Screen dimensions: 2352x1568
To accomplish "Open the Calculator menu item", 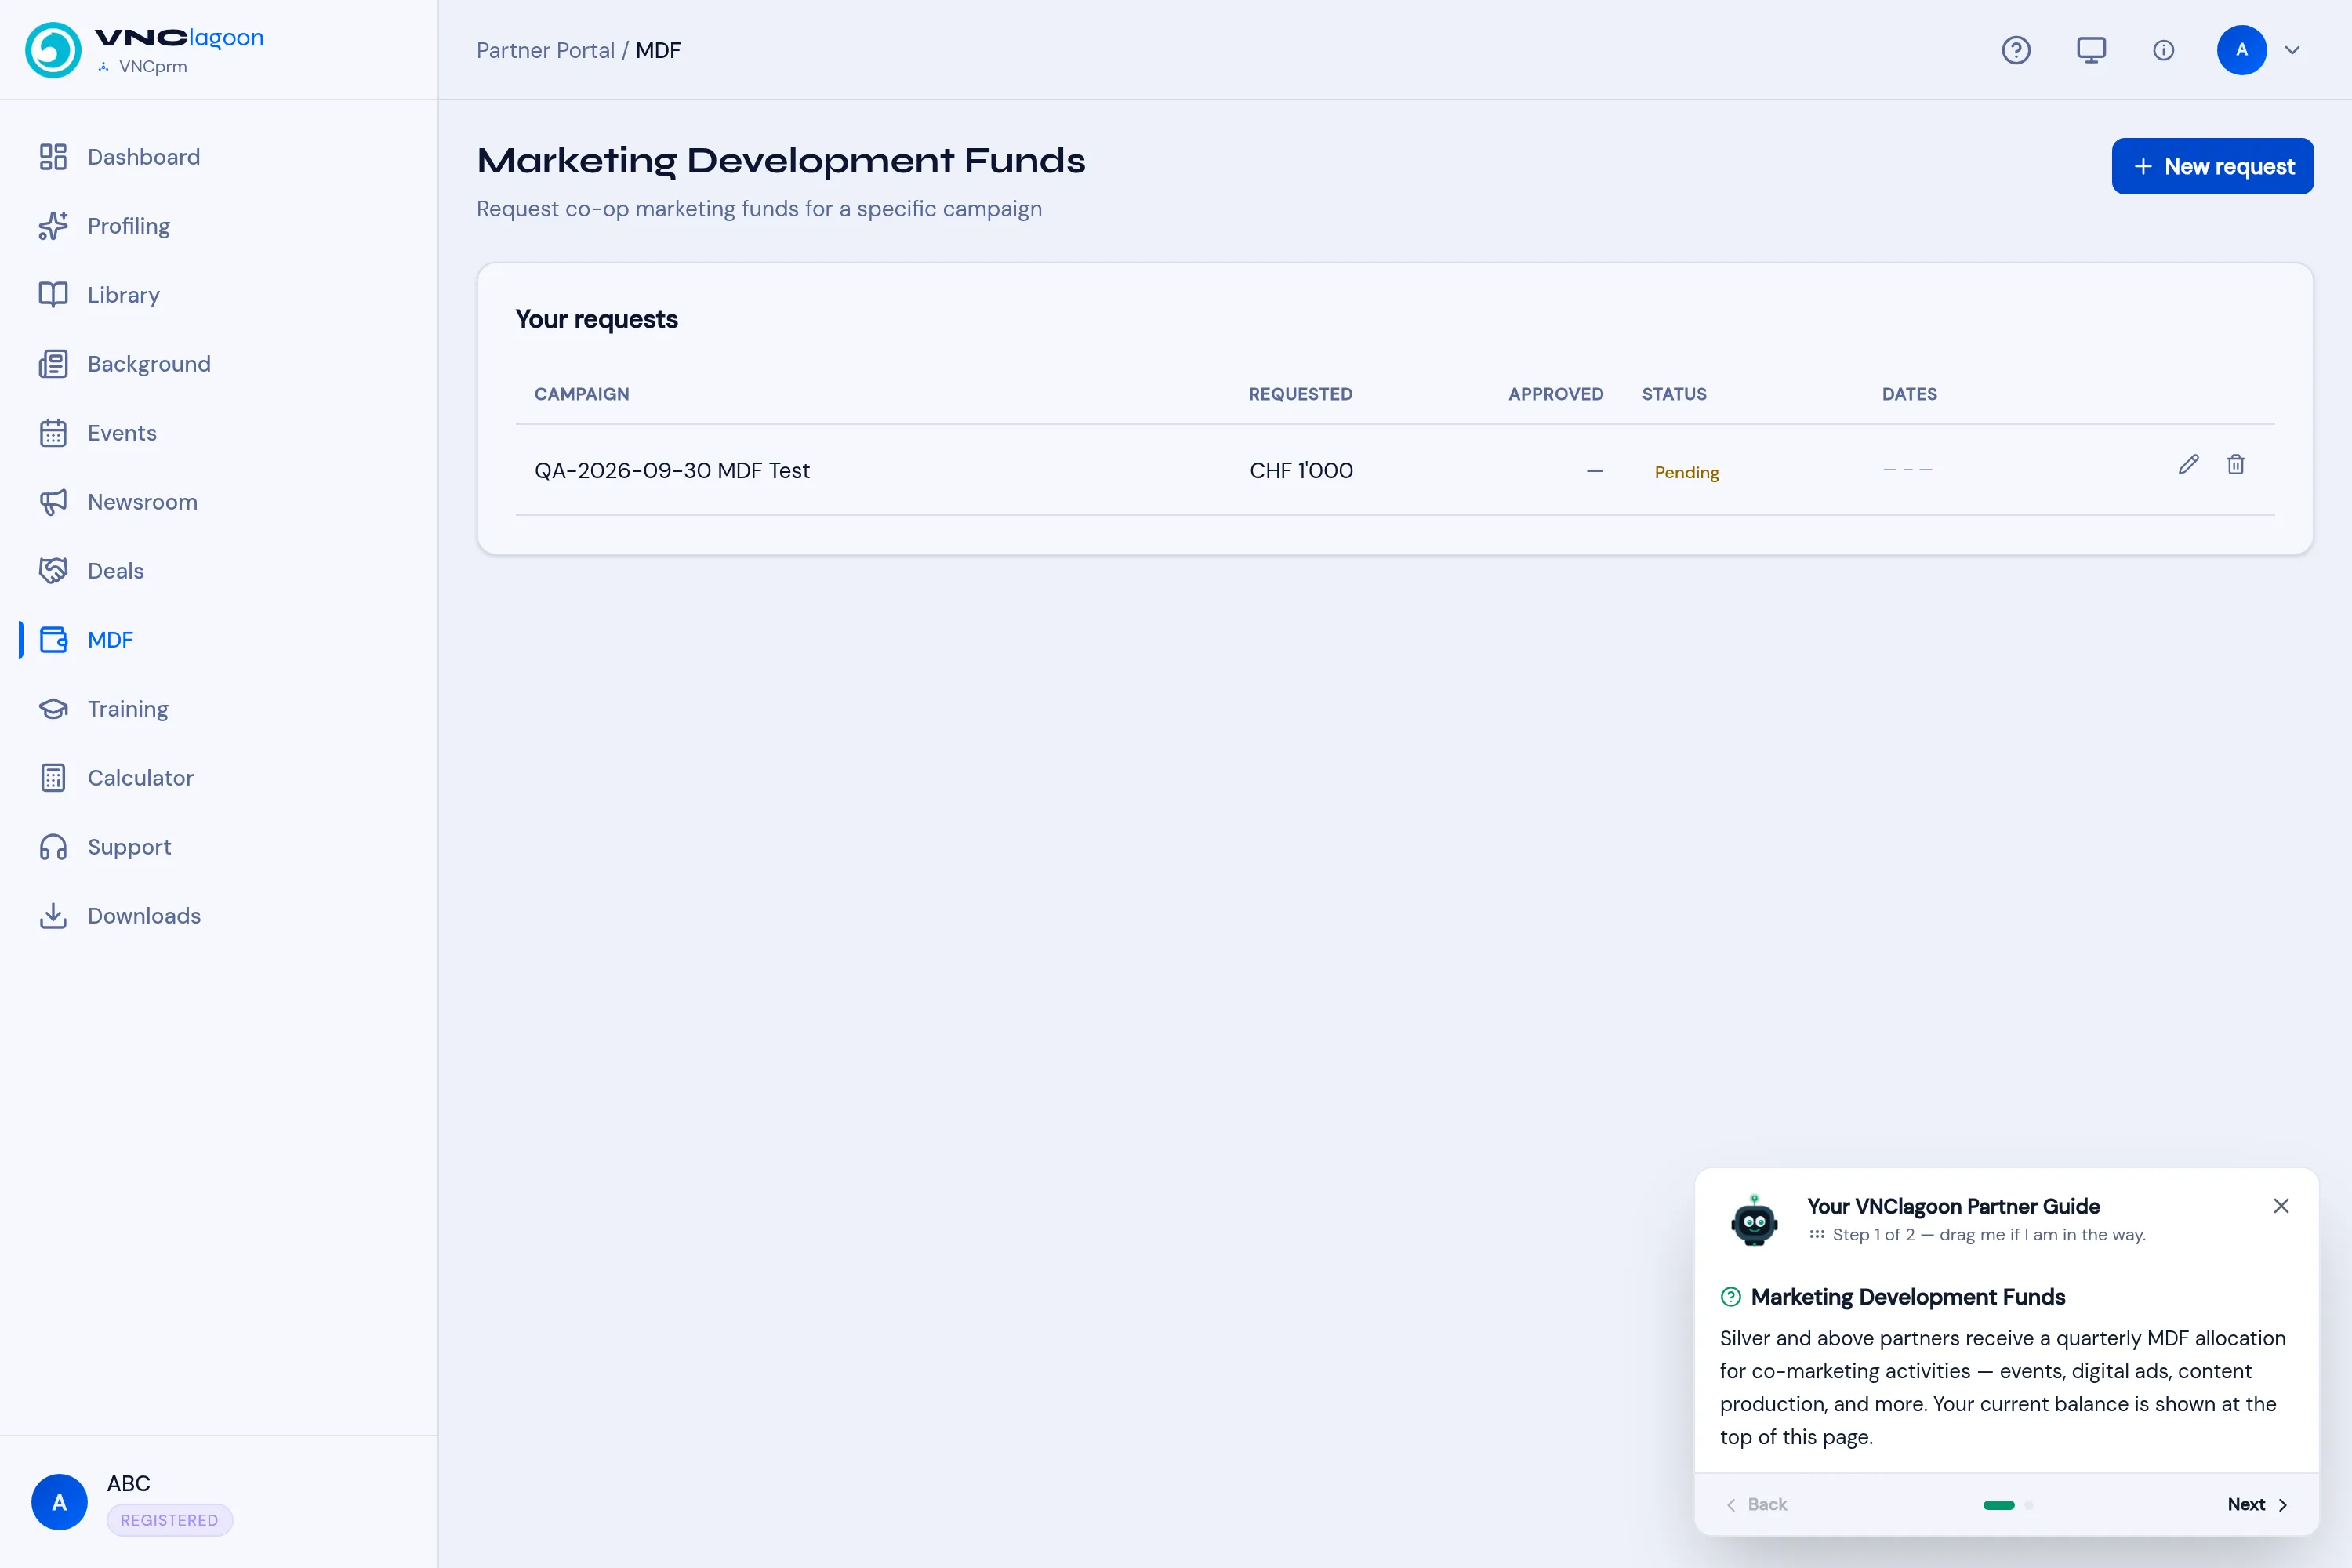I will tap(218, 778).
